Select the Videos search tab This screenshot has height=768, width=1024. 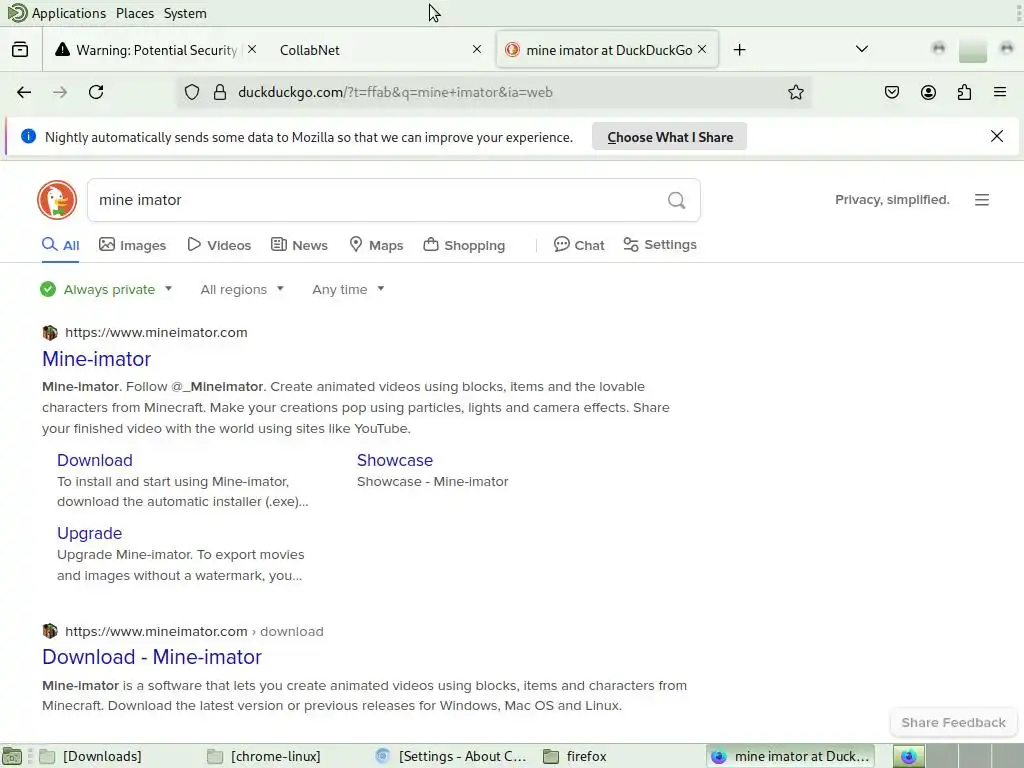(x=219, y=245)
